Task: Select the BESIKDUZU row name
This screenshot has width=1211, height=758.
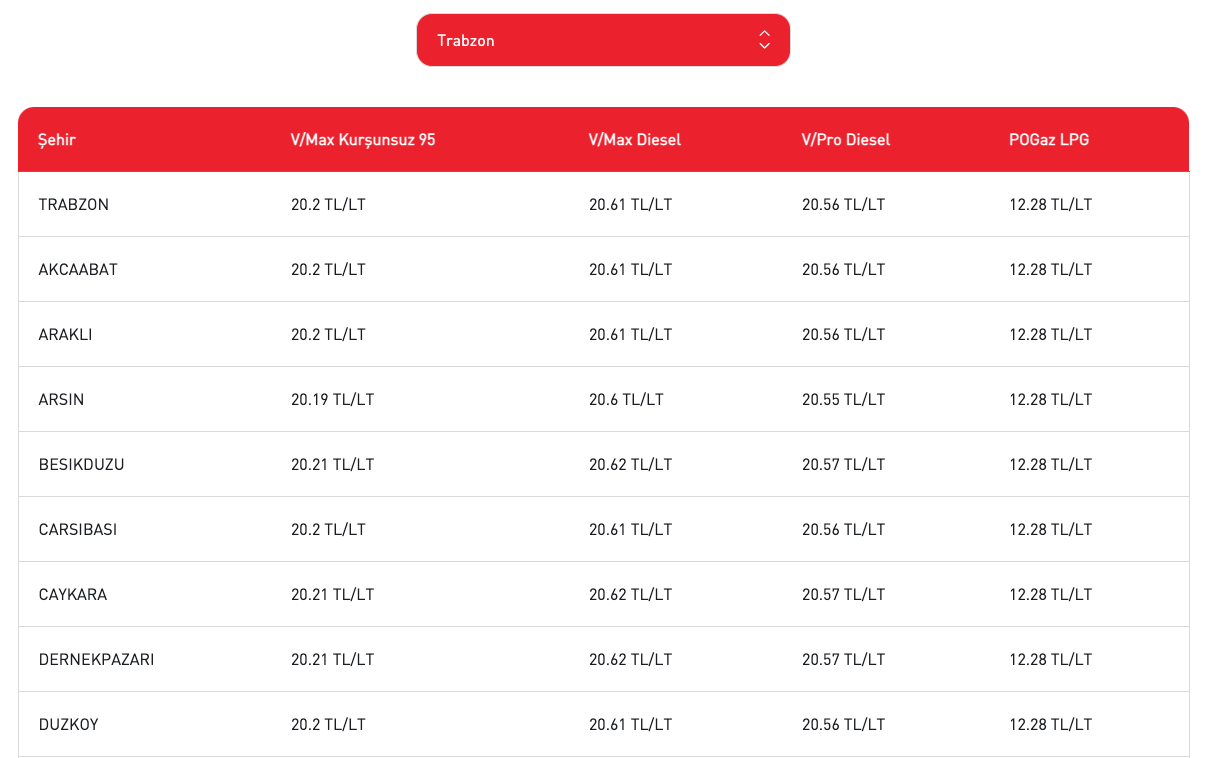Action: [81, 465]
